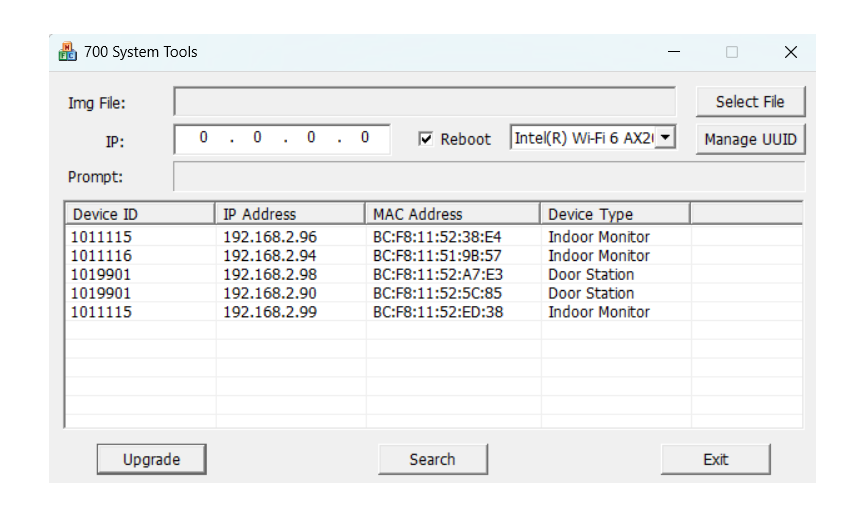This screenshot has width=859, height=514.
Task: Click the Upgrade button
Action: (152, 459)
